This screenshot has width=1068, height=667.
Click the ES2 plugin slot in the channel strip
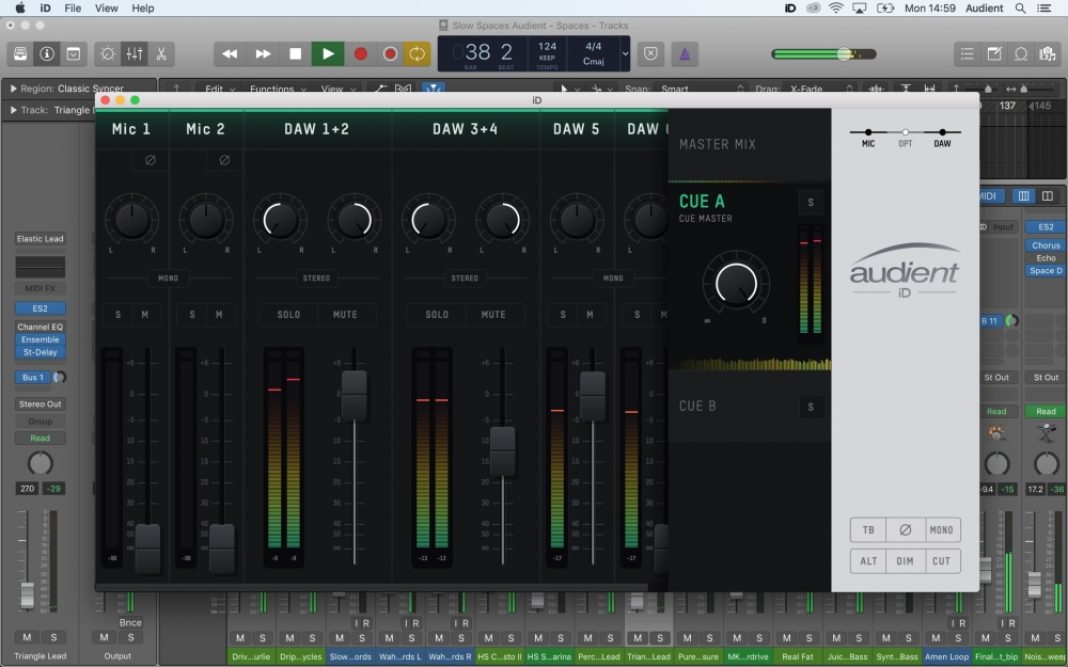coord(40,308)
